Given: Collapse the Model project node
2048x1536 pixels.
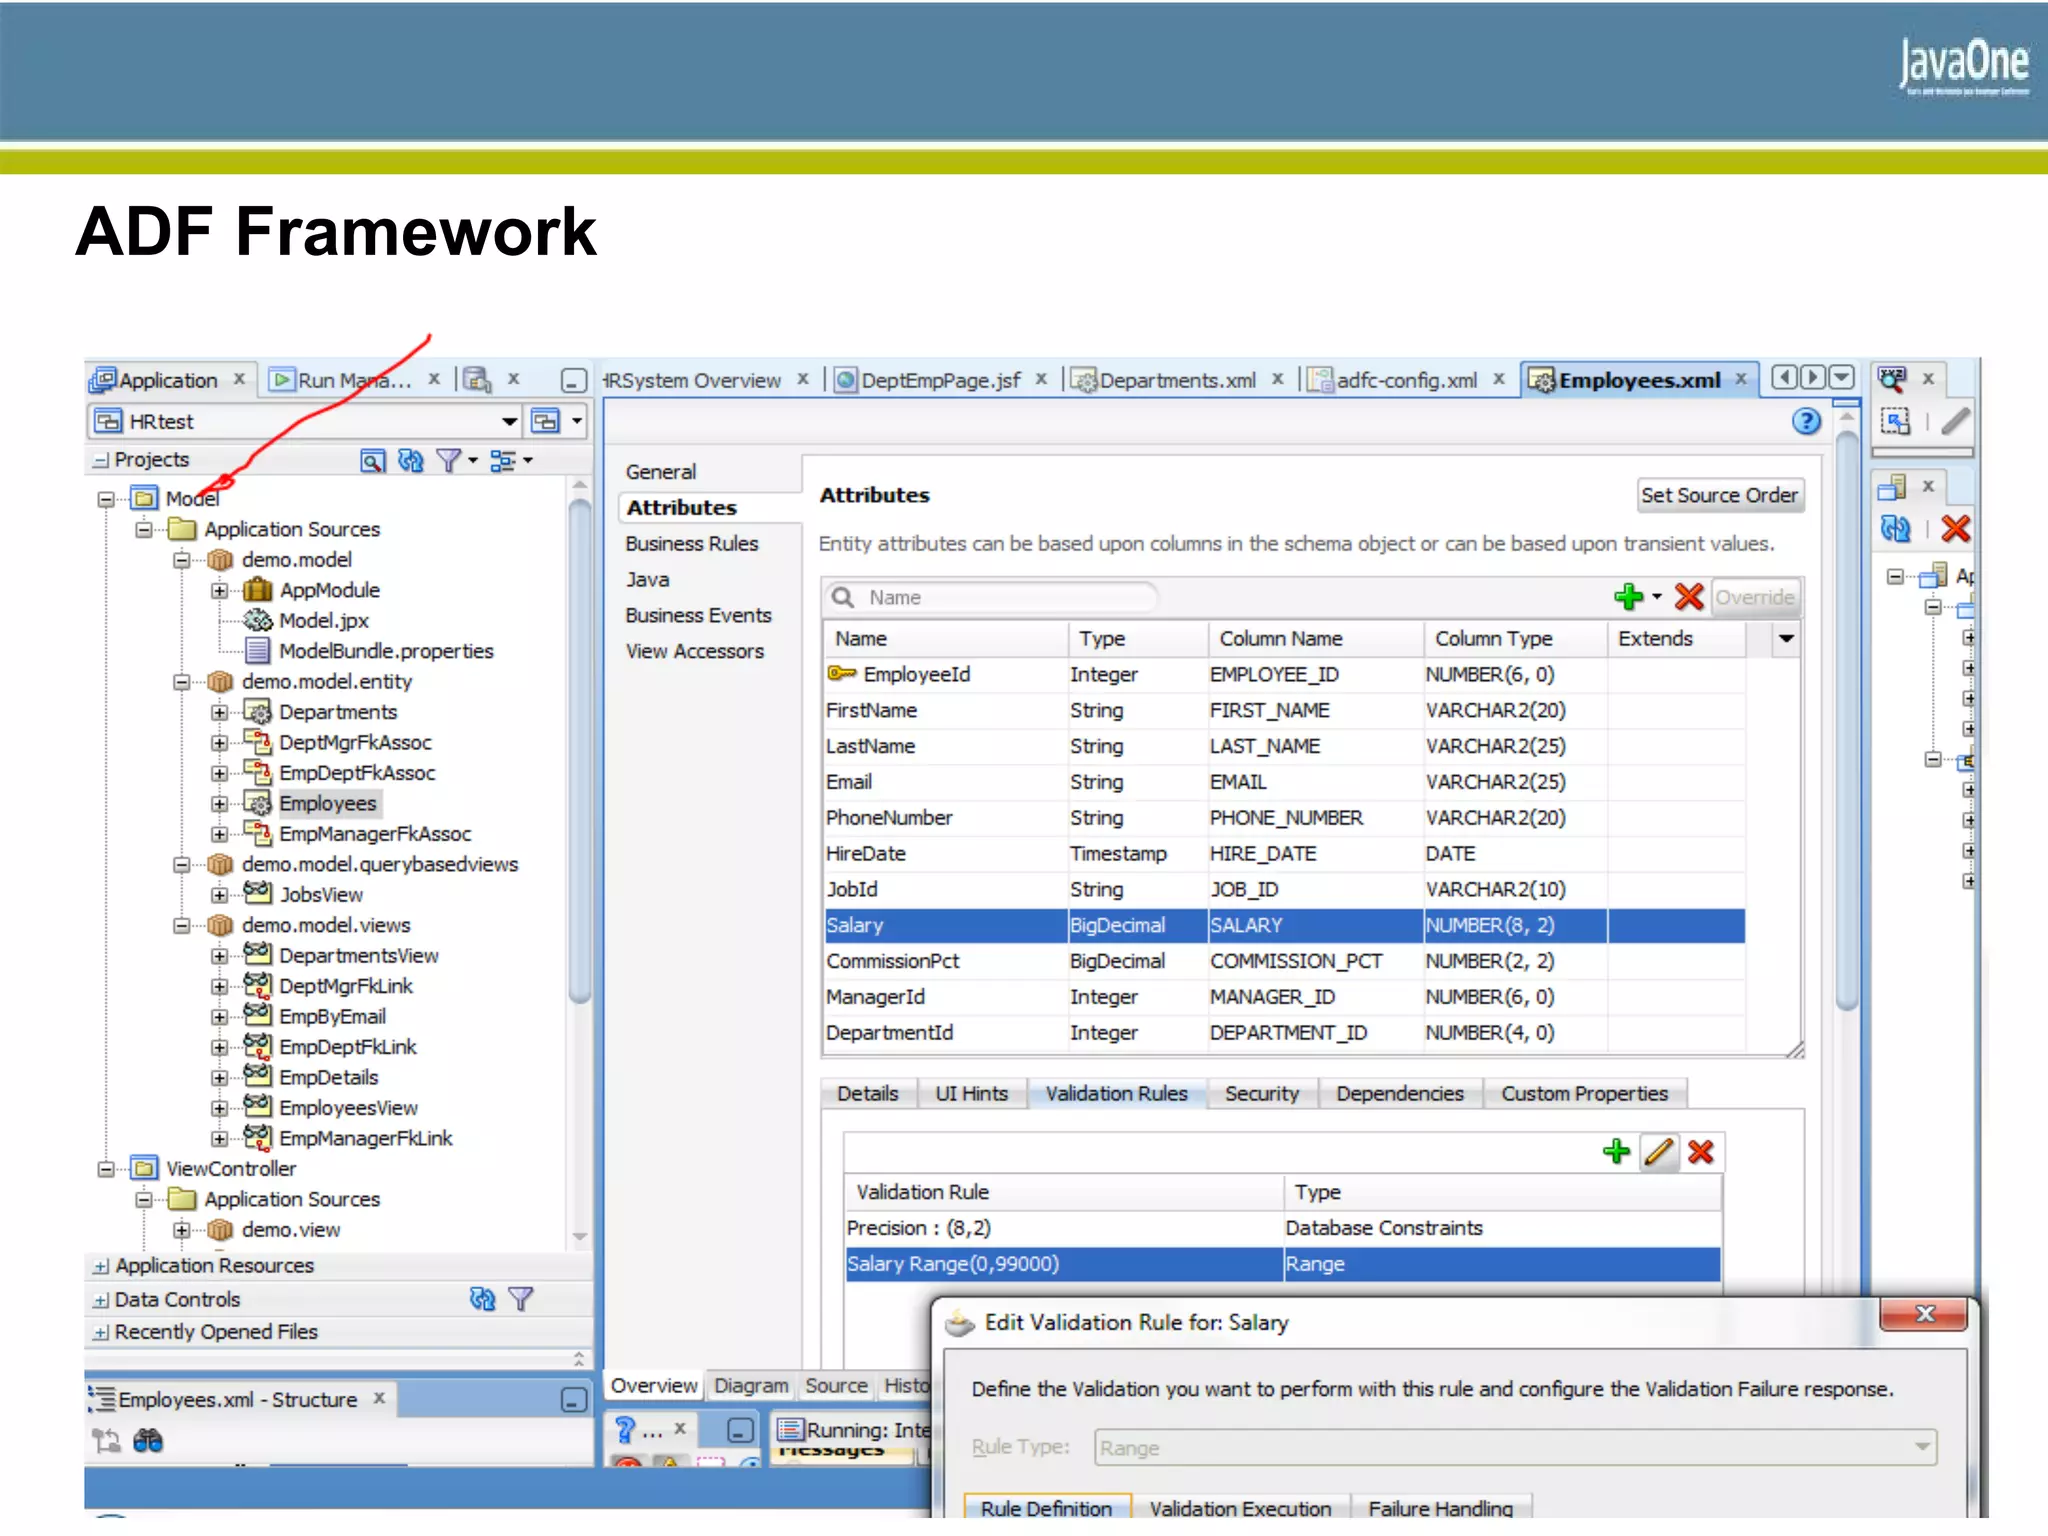Looking at the screenshot, I should (105, 498).
